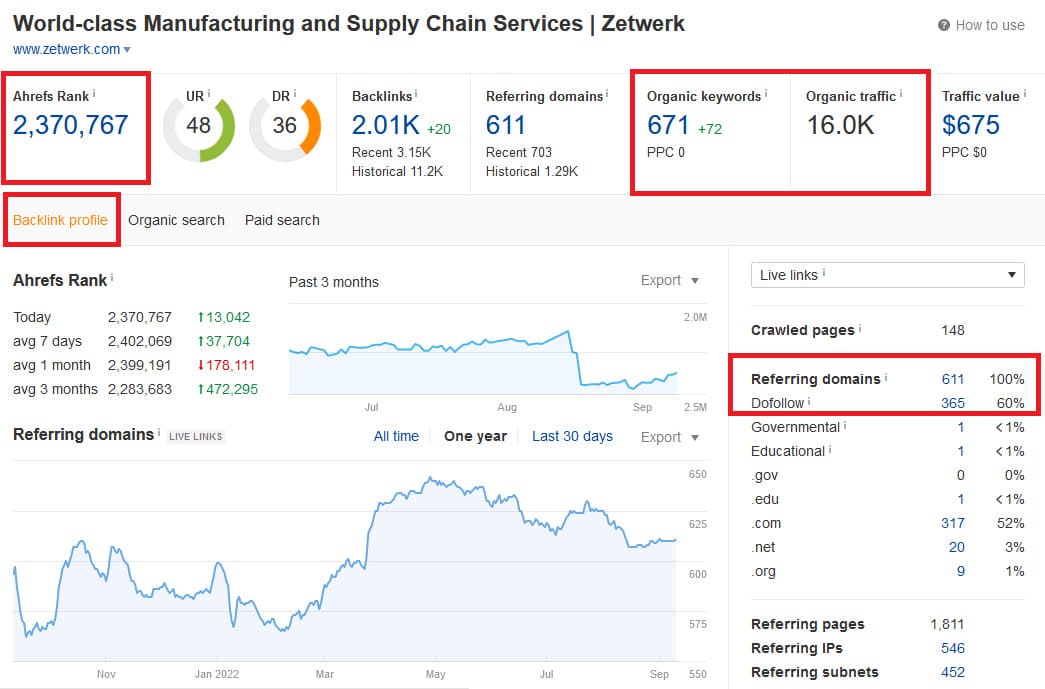Open the Paid search tab
This screenshot has height=689, width=1045.
click(x=281, y=220)
